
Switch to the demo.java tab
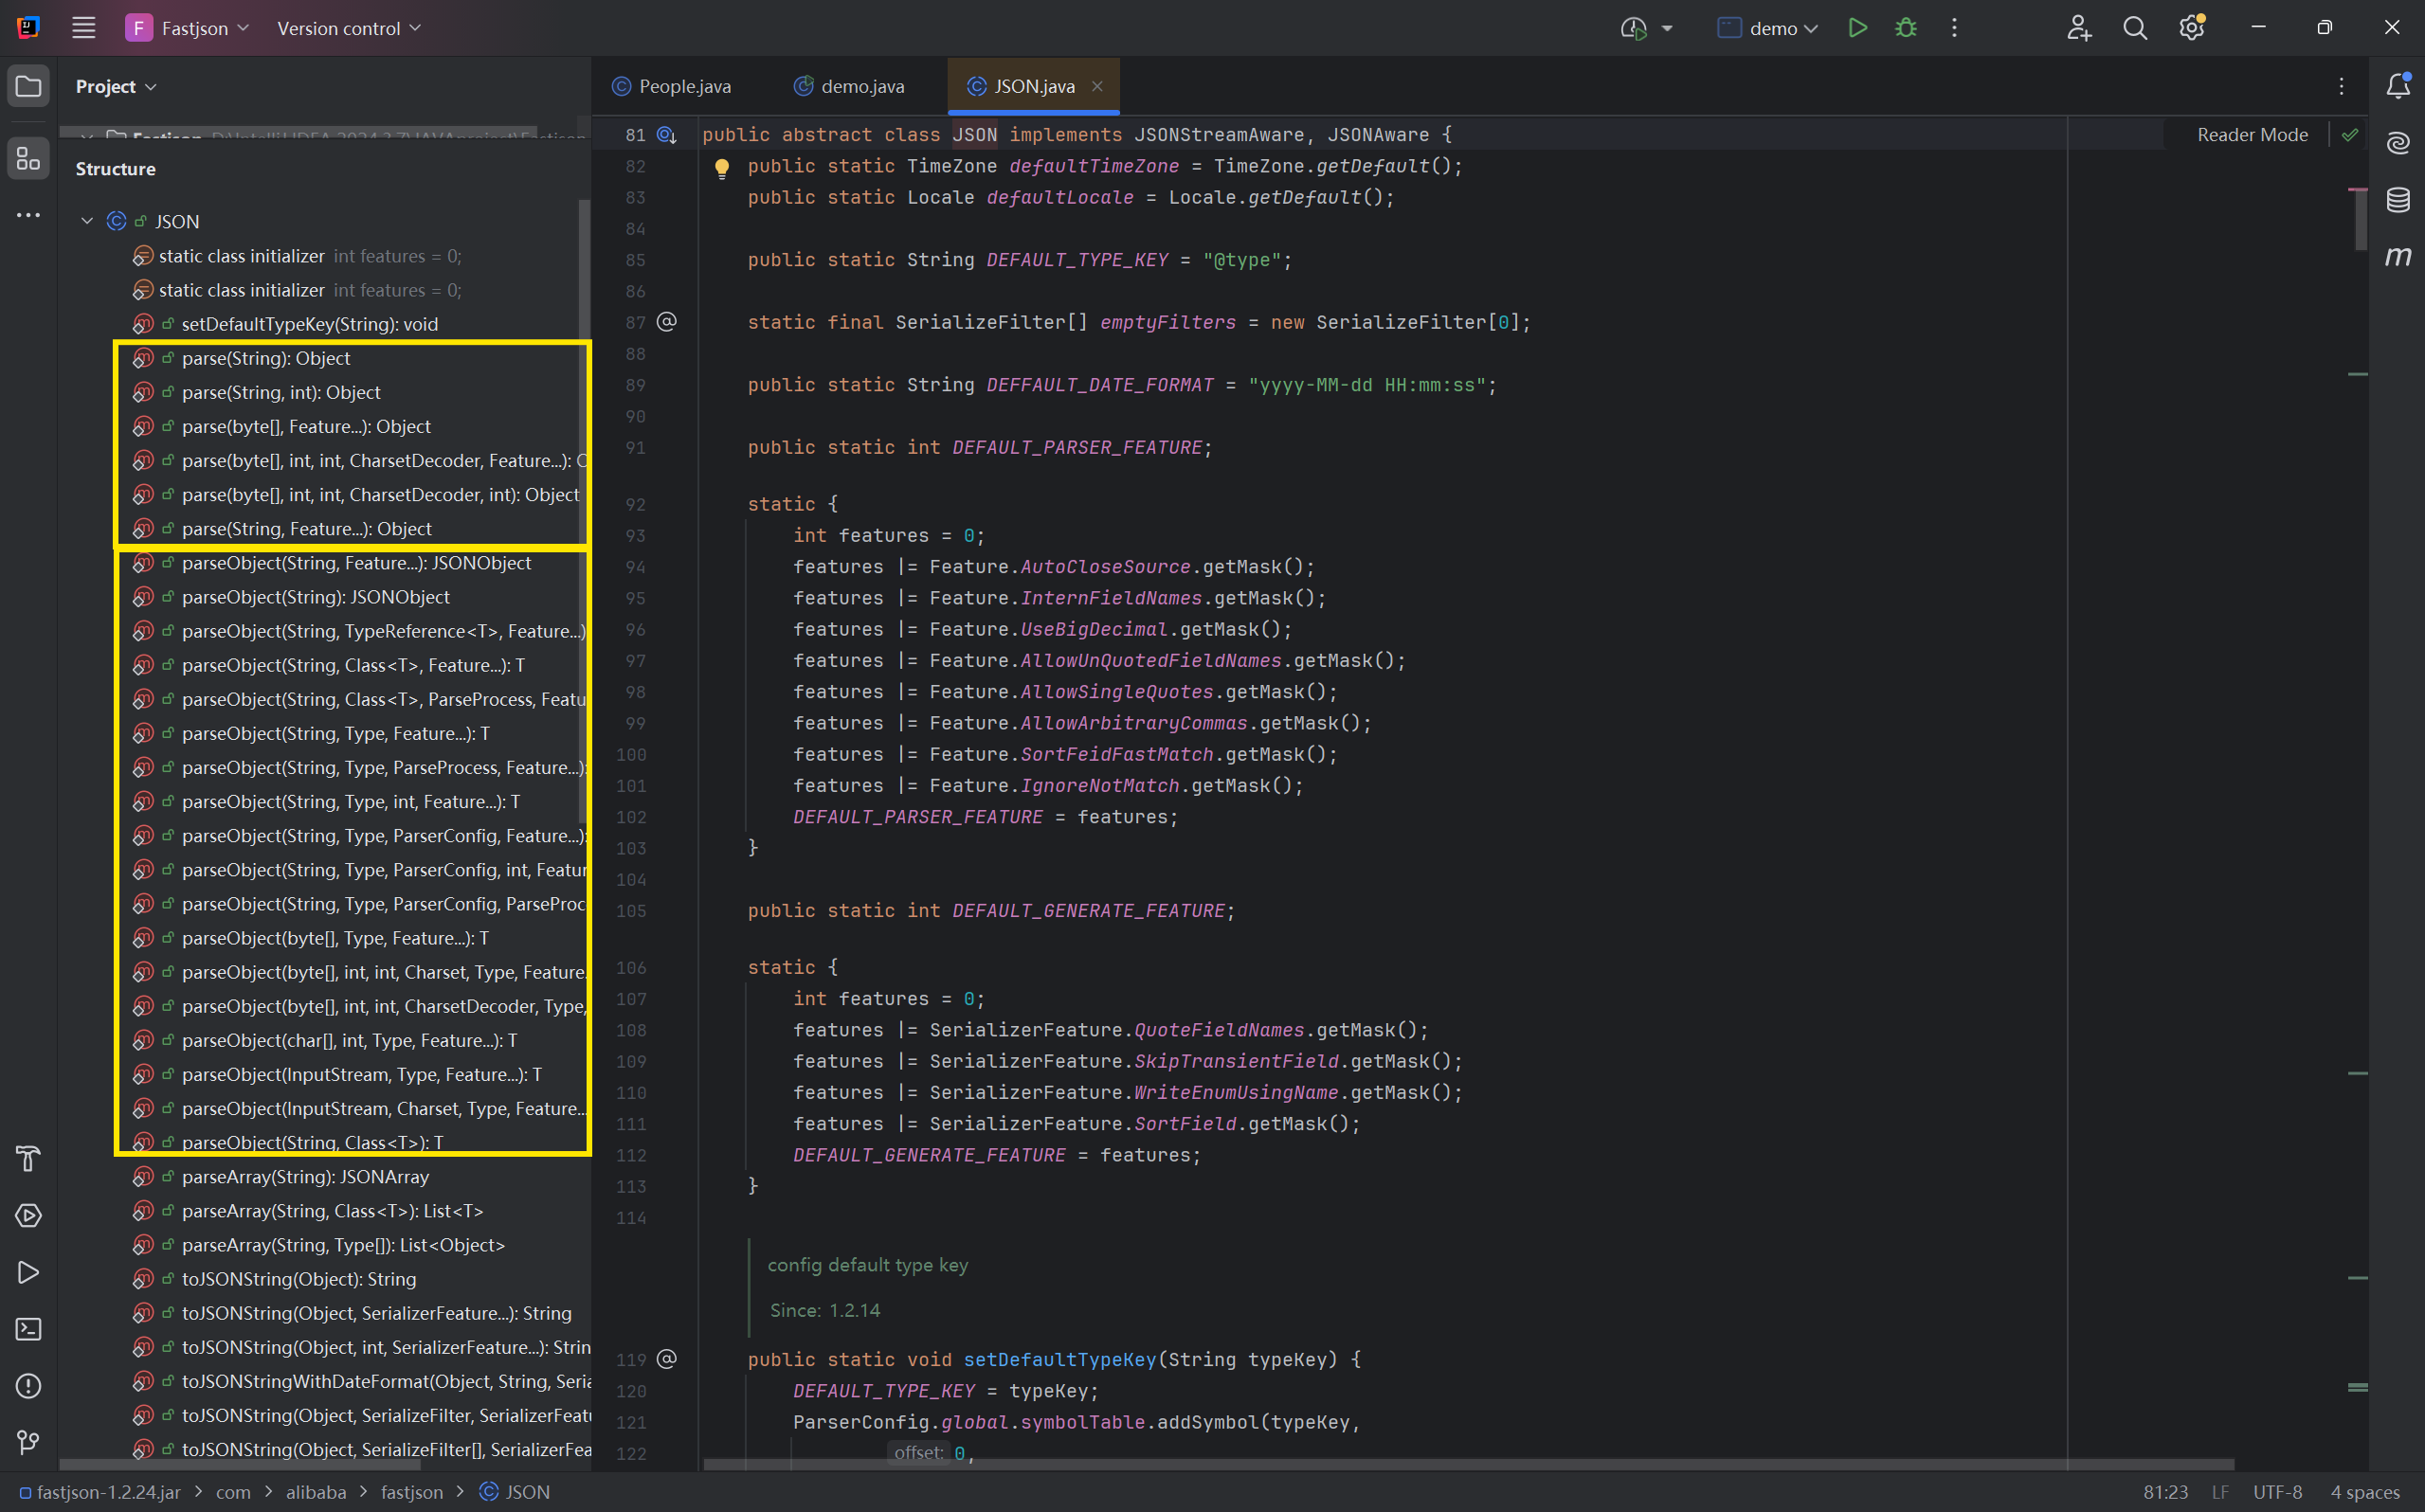[x=849, y=87]
